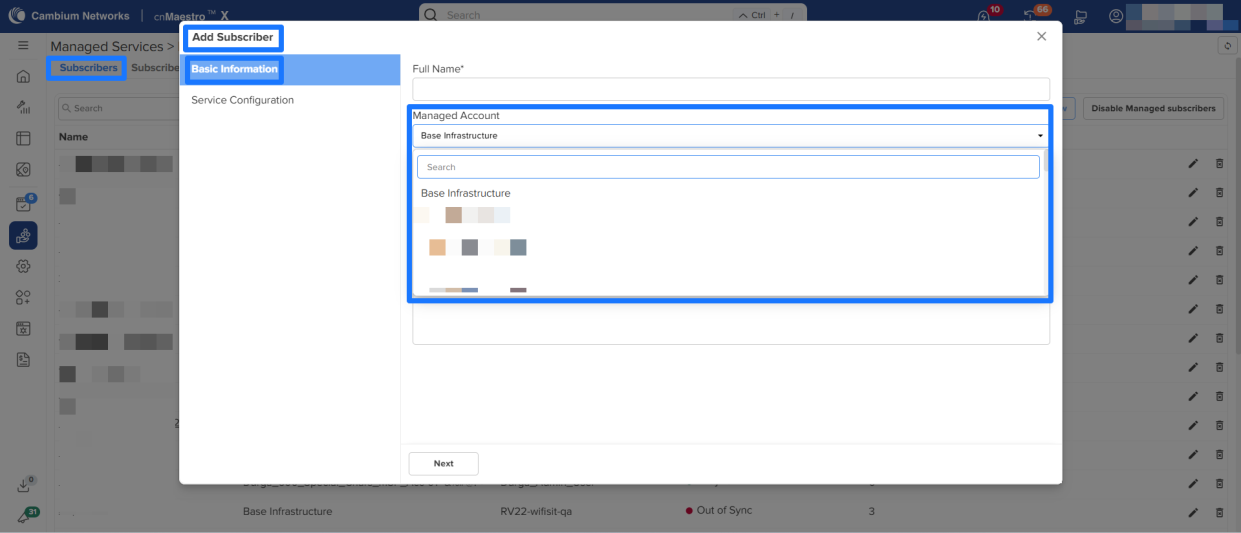Viewport: 1241px width, 533px height.
Task: Click the Full Name input field
Action: point(730,89)
